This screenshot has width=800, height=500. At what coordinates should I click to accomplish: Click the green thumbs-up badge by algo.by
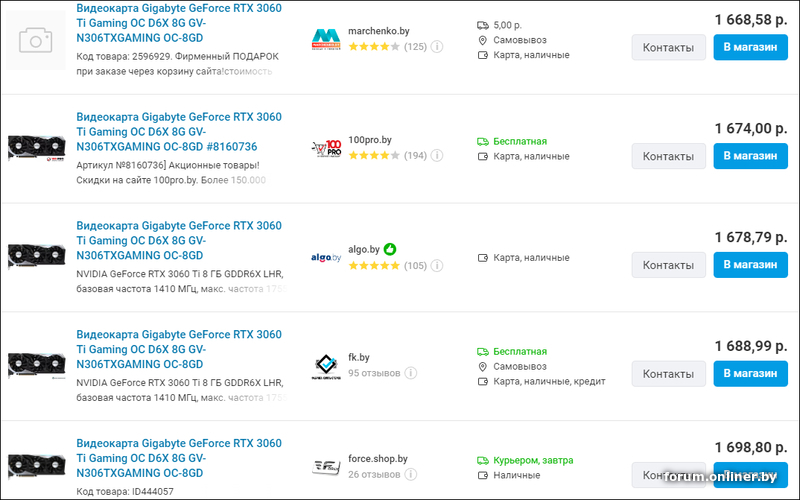tap(390, 249)
